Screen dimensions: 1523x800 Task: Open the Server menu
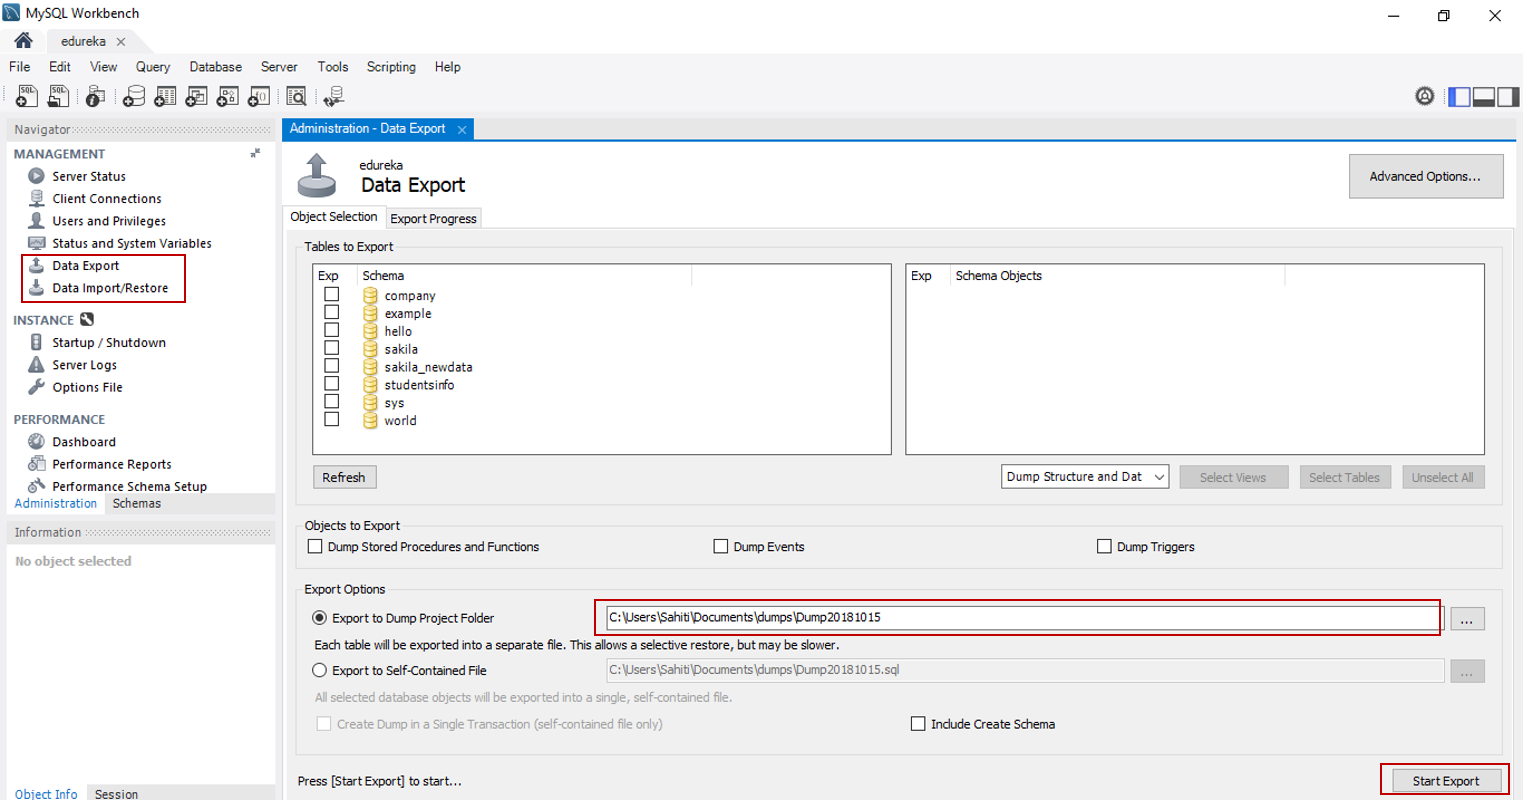click(x=279, y=67)
